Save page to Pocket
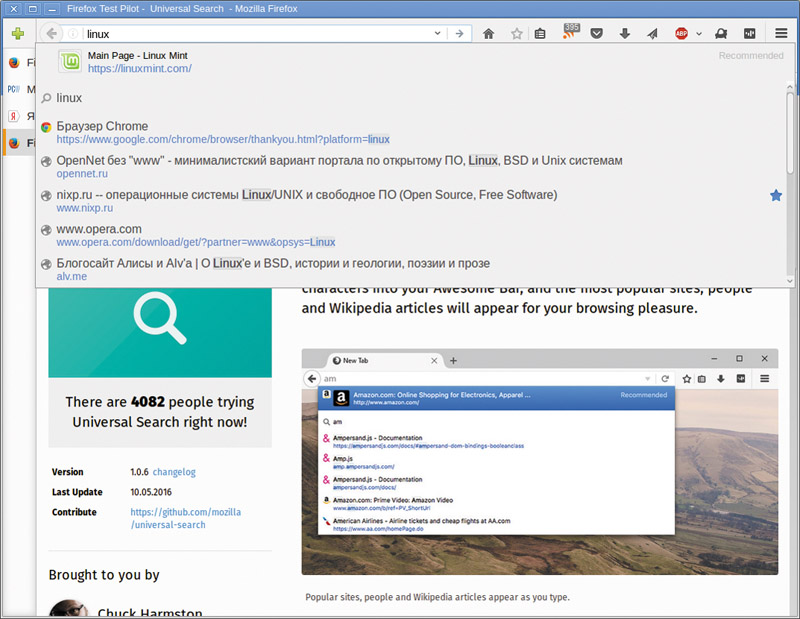 pos(596,34)
